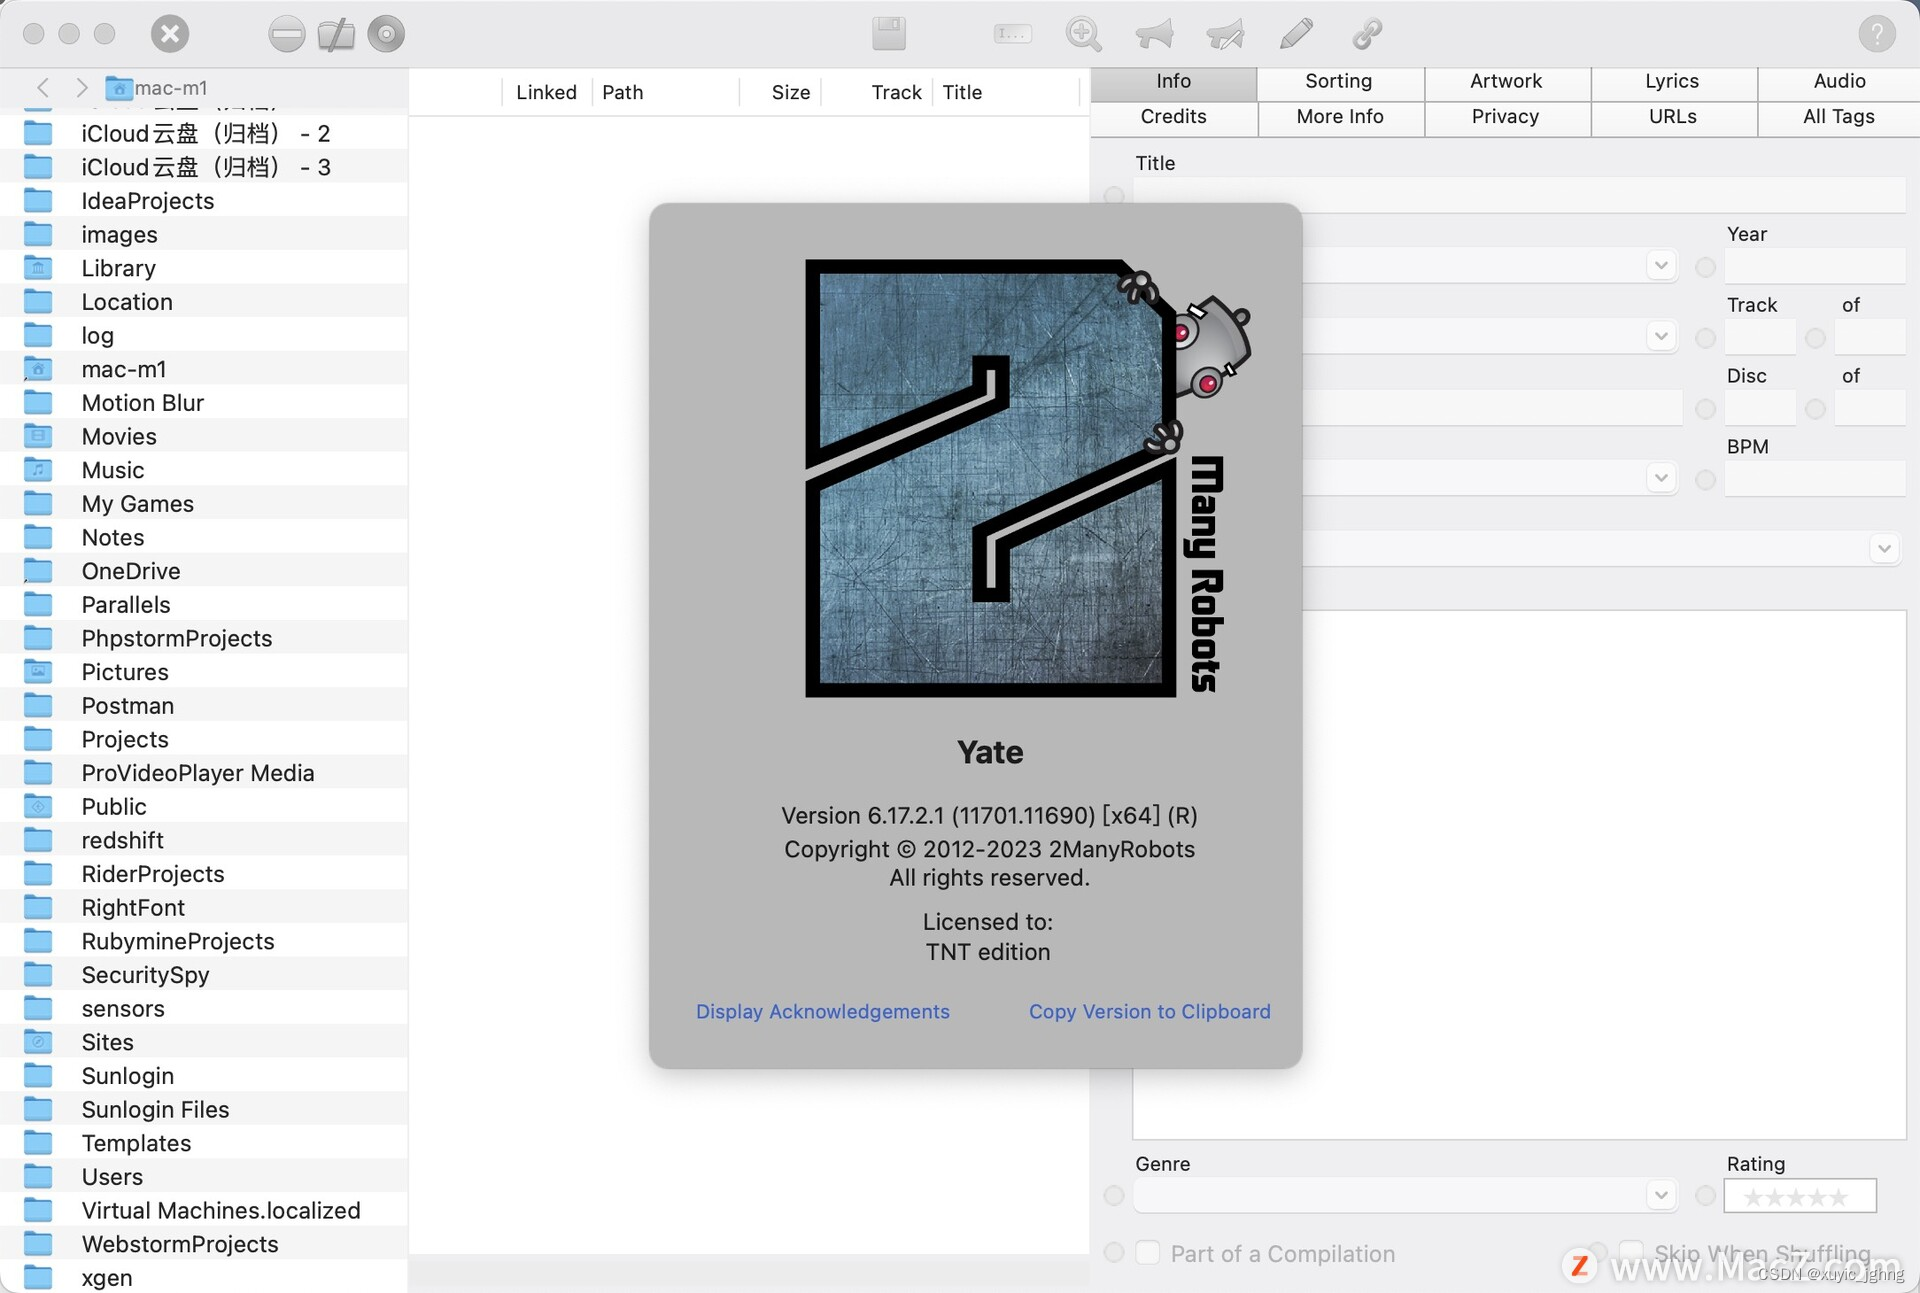Click the megaphone/broadcast right icon
This screenshot has width=1920, height=1293.
click(1226, 32)
